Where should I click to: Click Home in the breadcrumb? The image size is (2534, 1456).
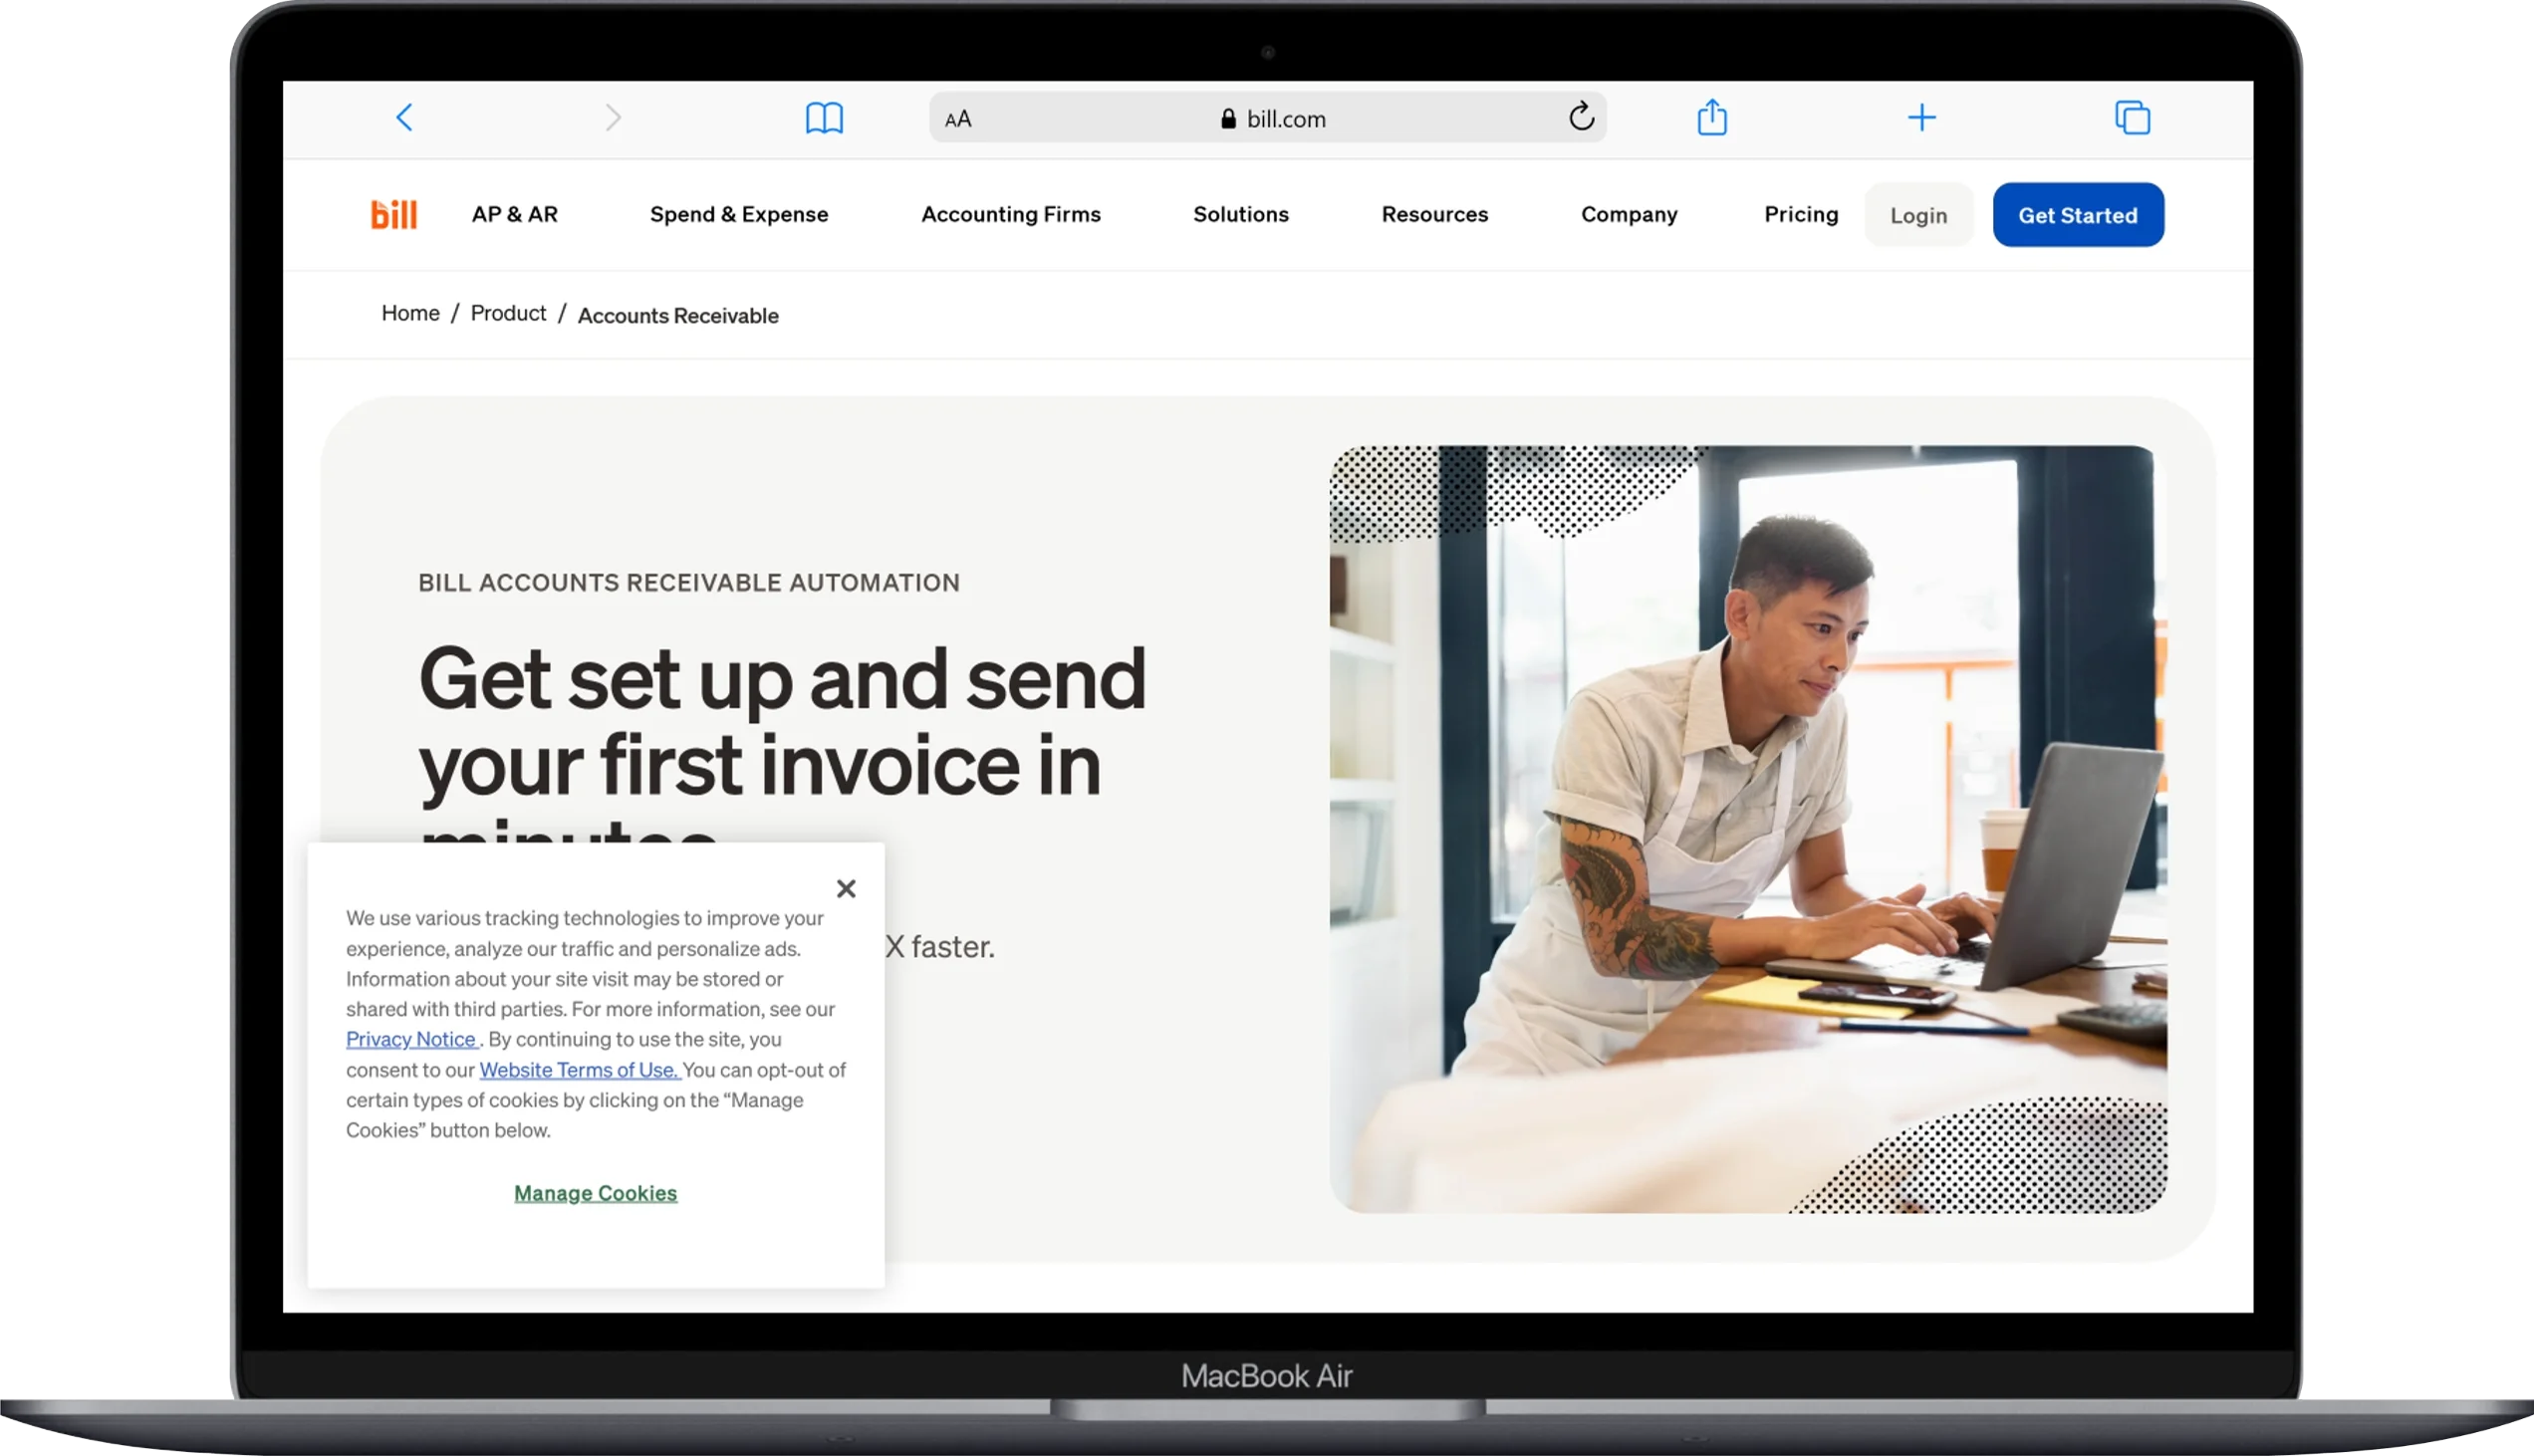(410, 314)
